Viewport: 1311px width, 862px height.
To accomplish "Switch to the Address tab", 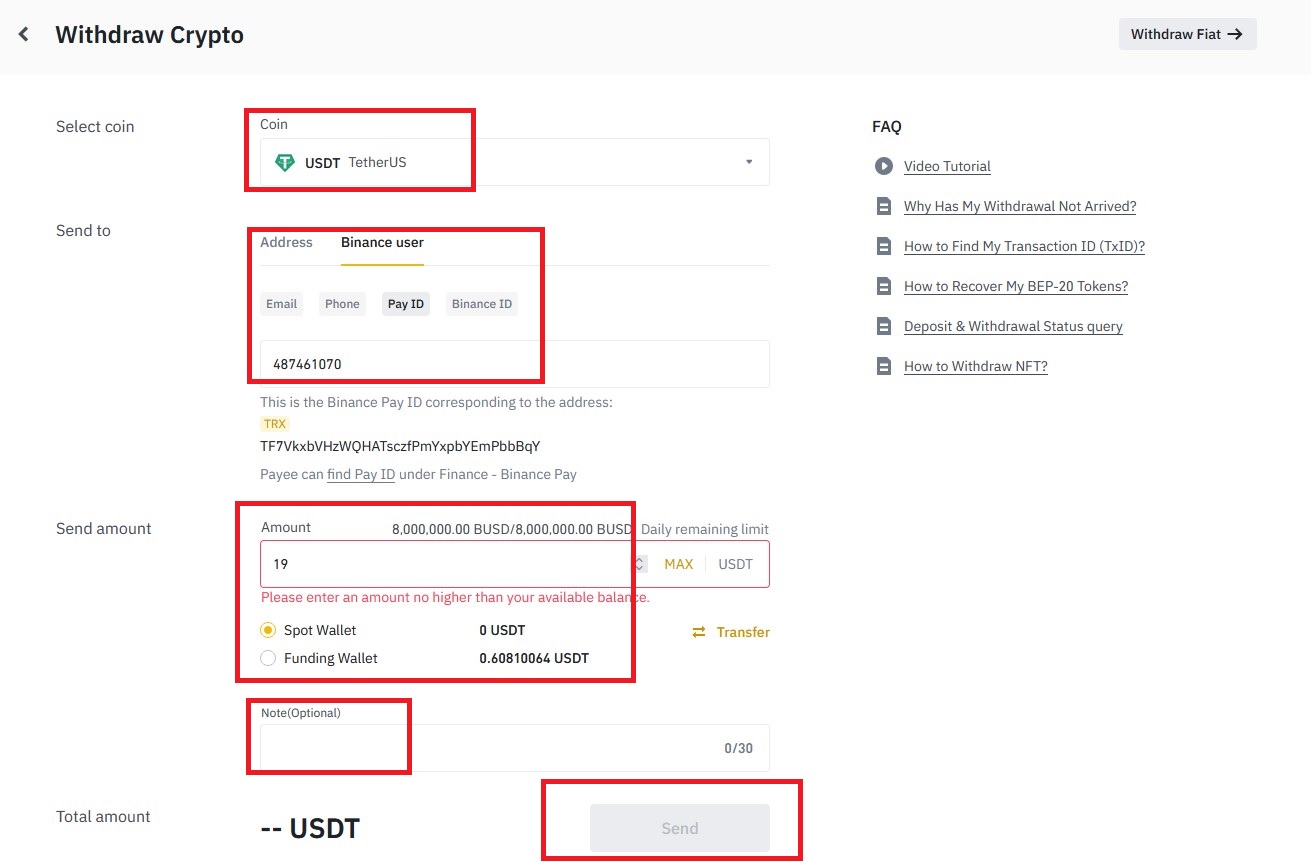I will (286, 242).
